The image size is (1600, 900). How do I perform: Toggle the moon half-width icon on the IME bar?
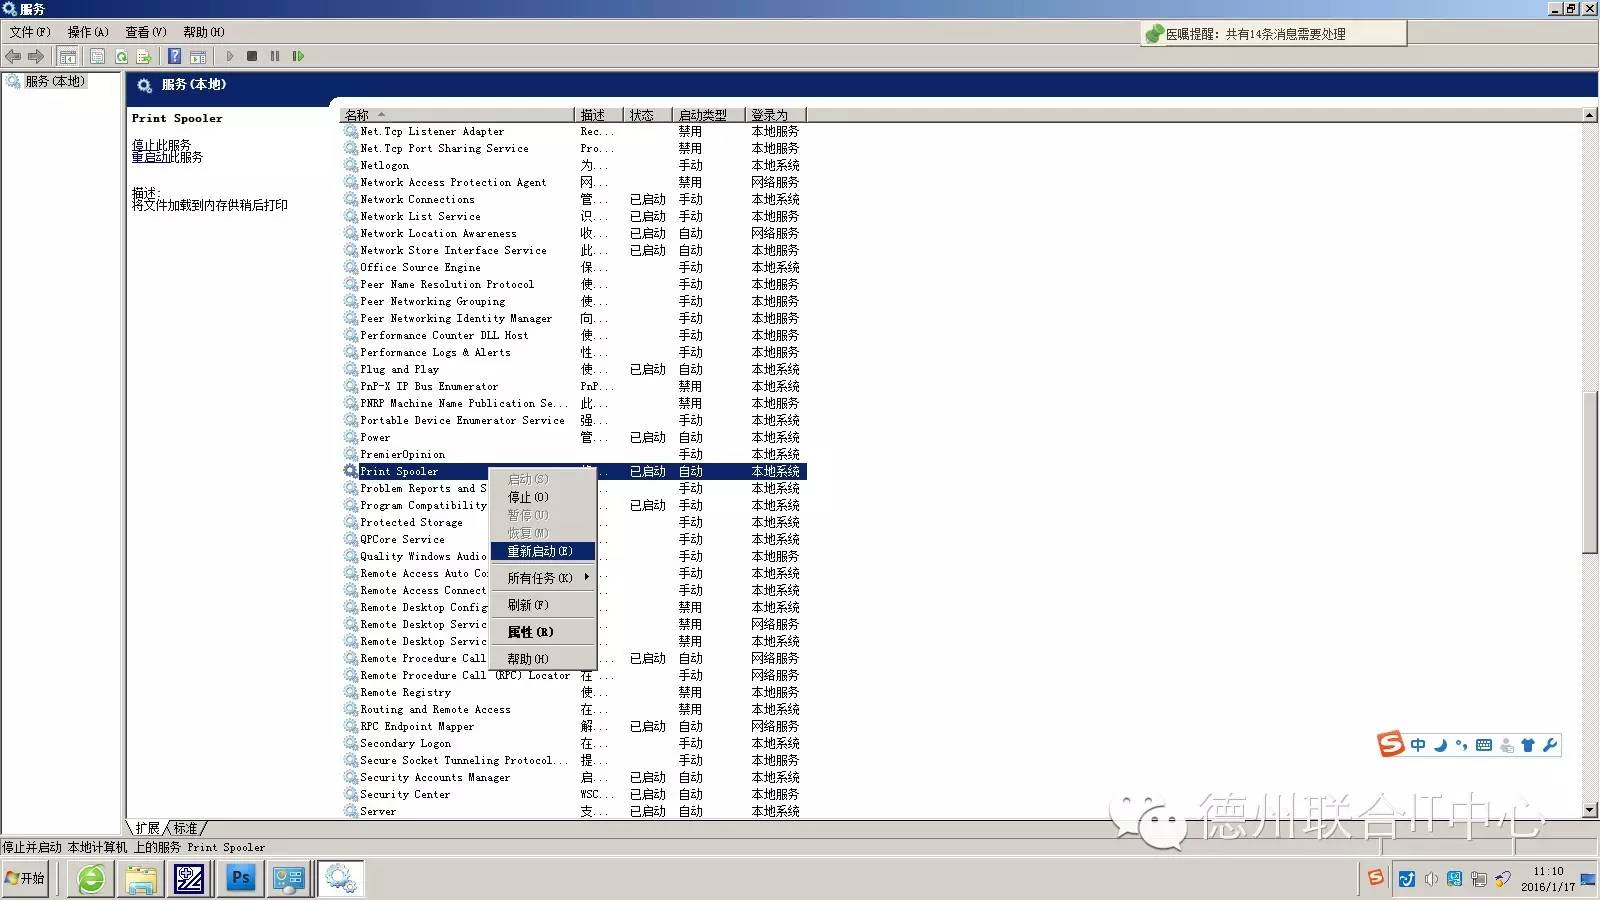click(1440, 745)
